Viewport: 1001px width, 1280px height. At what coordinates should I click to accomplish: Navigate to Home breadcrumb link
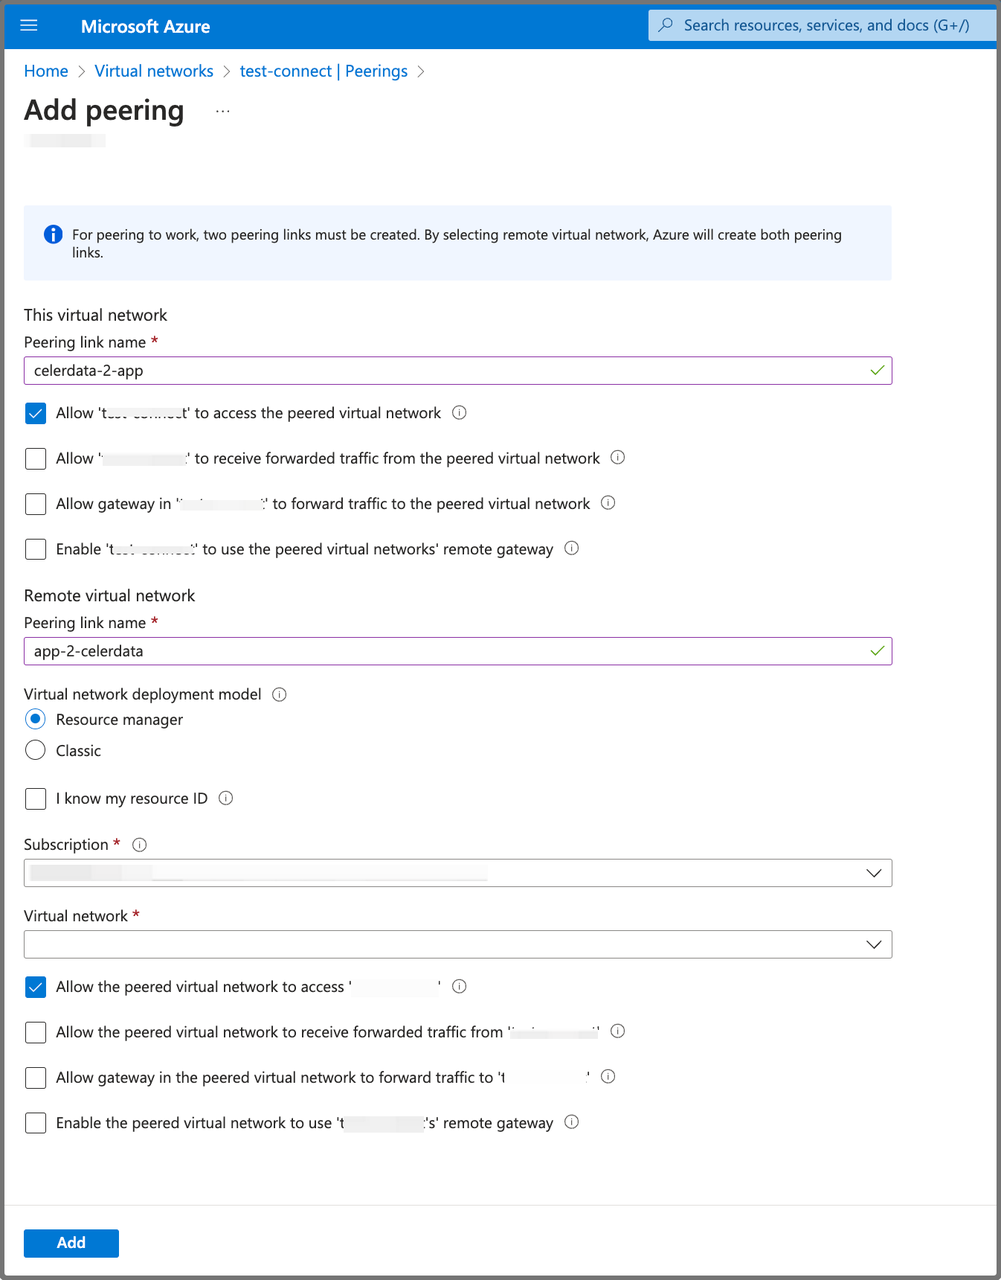46,71
